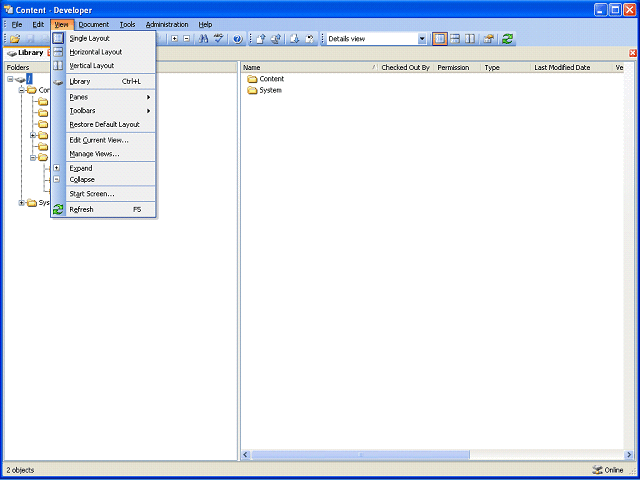Image resolution: width=640 pixels, height=480 pixels.
Task: Run spell check from the ABC icon
Action: pyautogui.click(x=219, y=39)
